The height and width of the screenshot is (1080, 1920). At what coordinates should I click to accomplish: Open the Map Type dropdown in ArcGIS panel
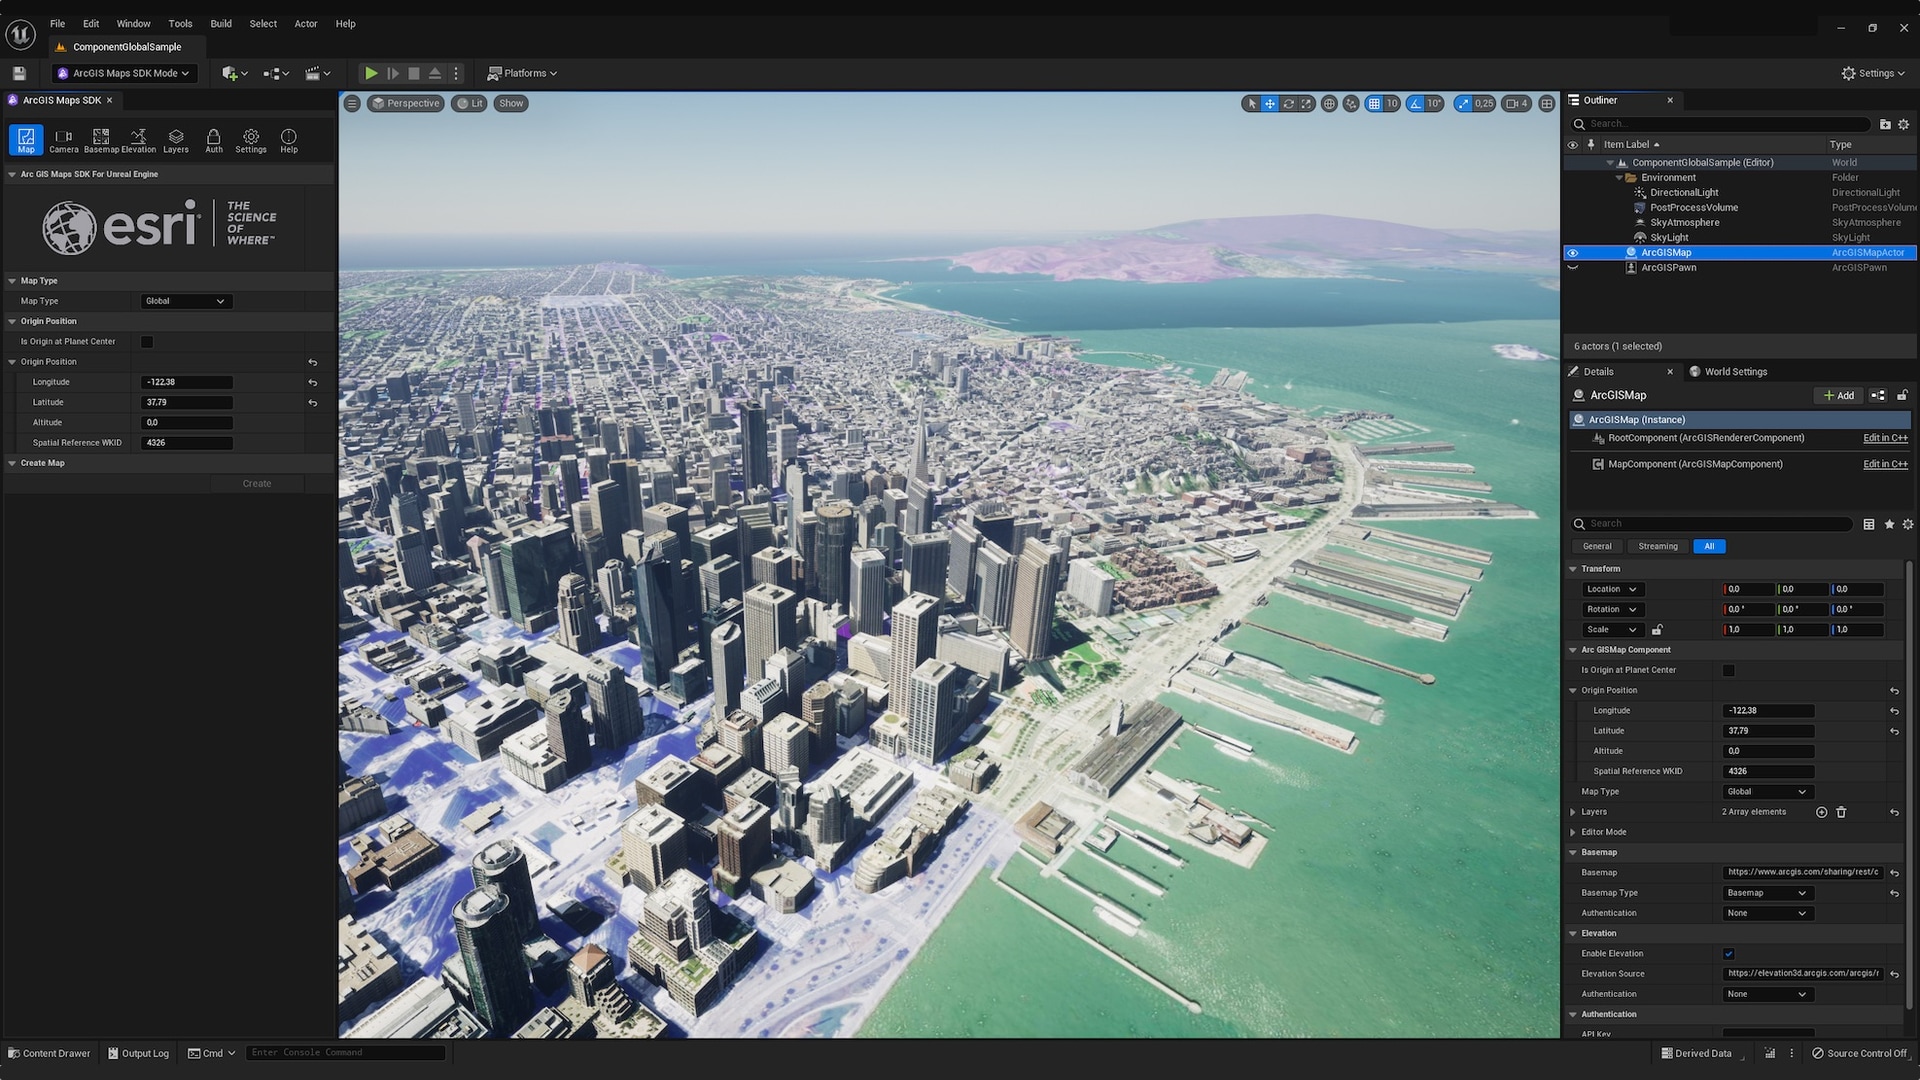[x=185, y=300]
